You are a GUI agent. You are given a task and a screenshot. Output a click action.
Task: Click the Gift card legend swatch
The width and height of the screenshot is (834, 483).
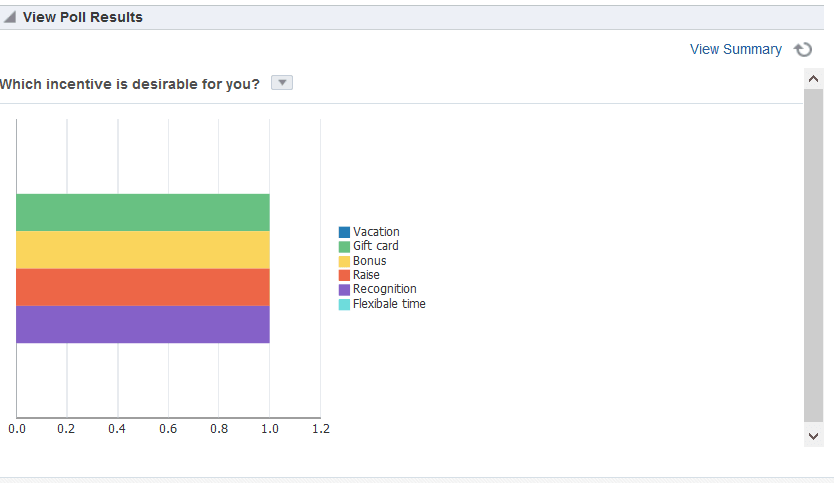pyautogui.click(x=344, y=246)
